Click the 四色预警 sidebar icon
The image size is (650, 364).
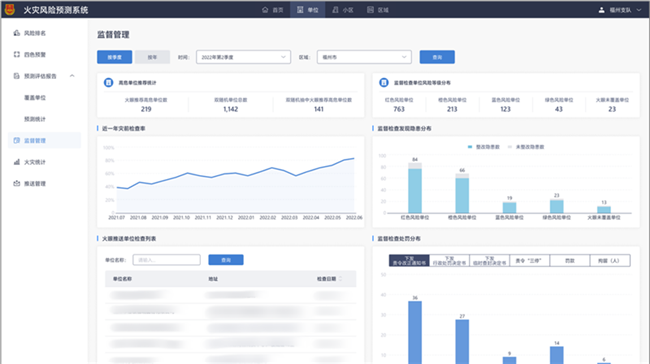[x=17, y=54]
